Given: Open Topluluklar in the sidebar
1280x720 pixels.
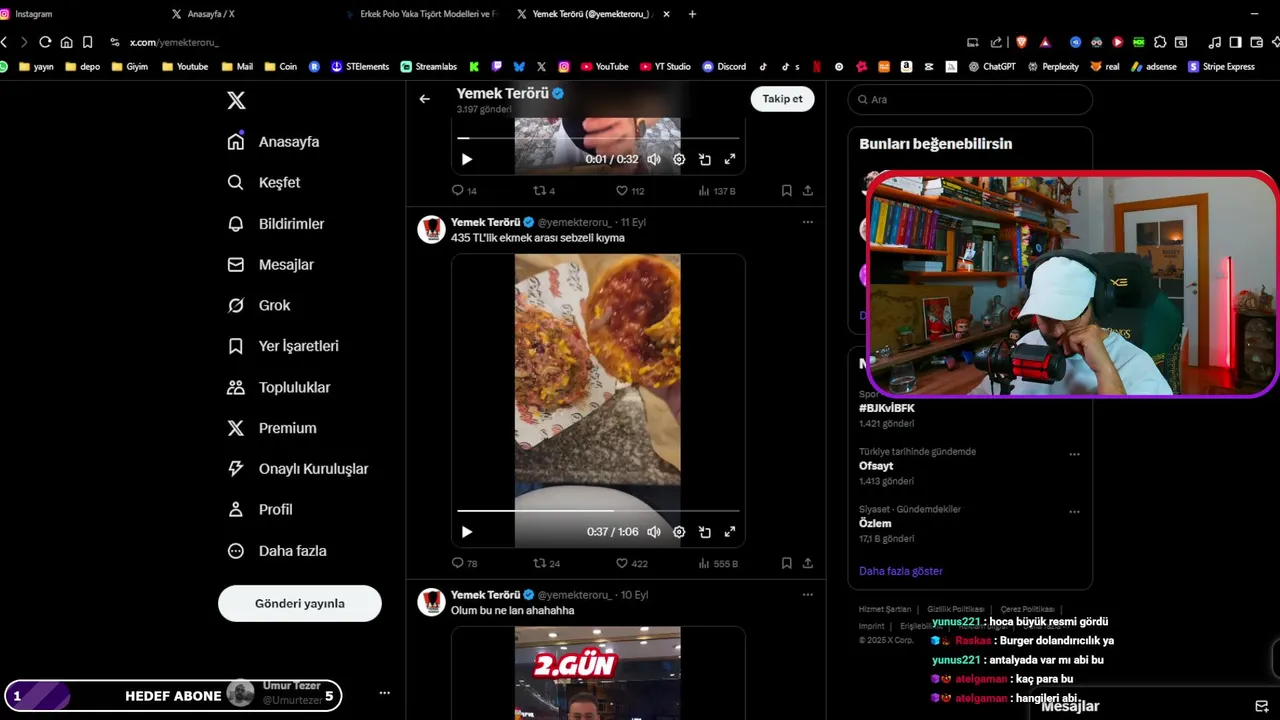Looking at the screenshot, I should coord(279,387).
